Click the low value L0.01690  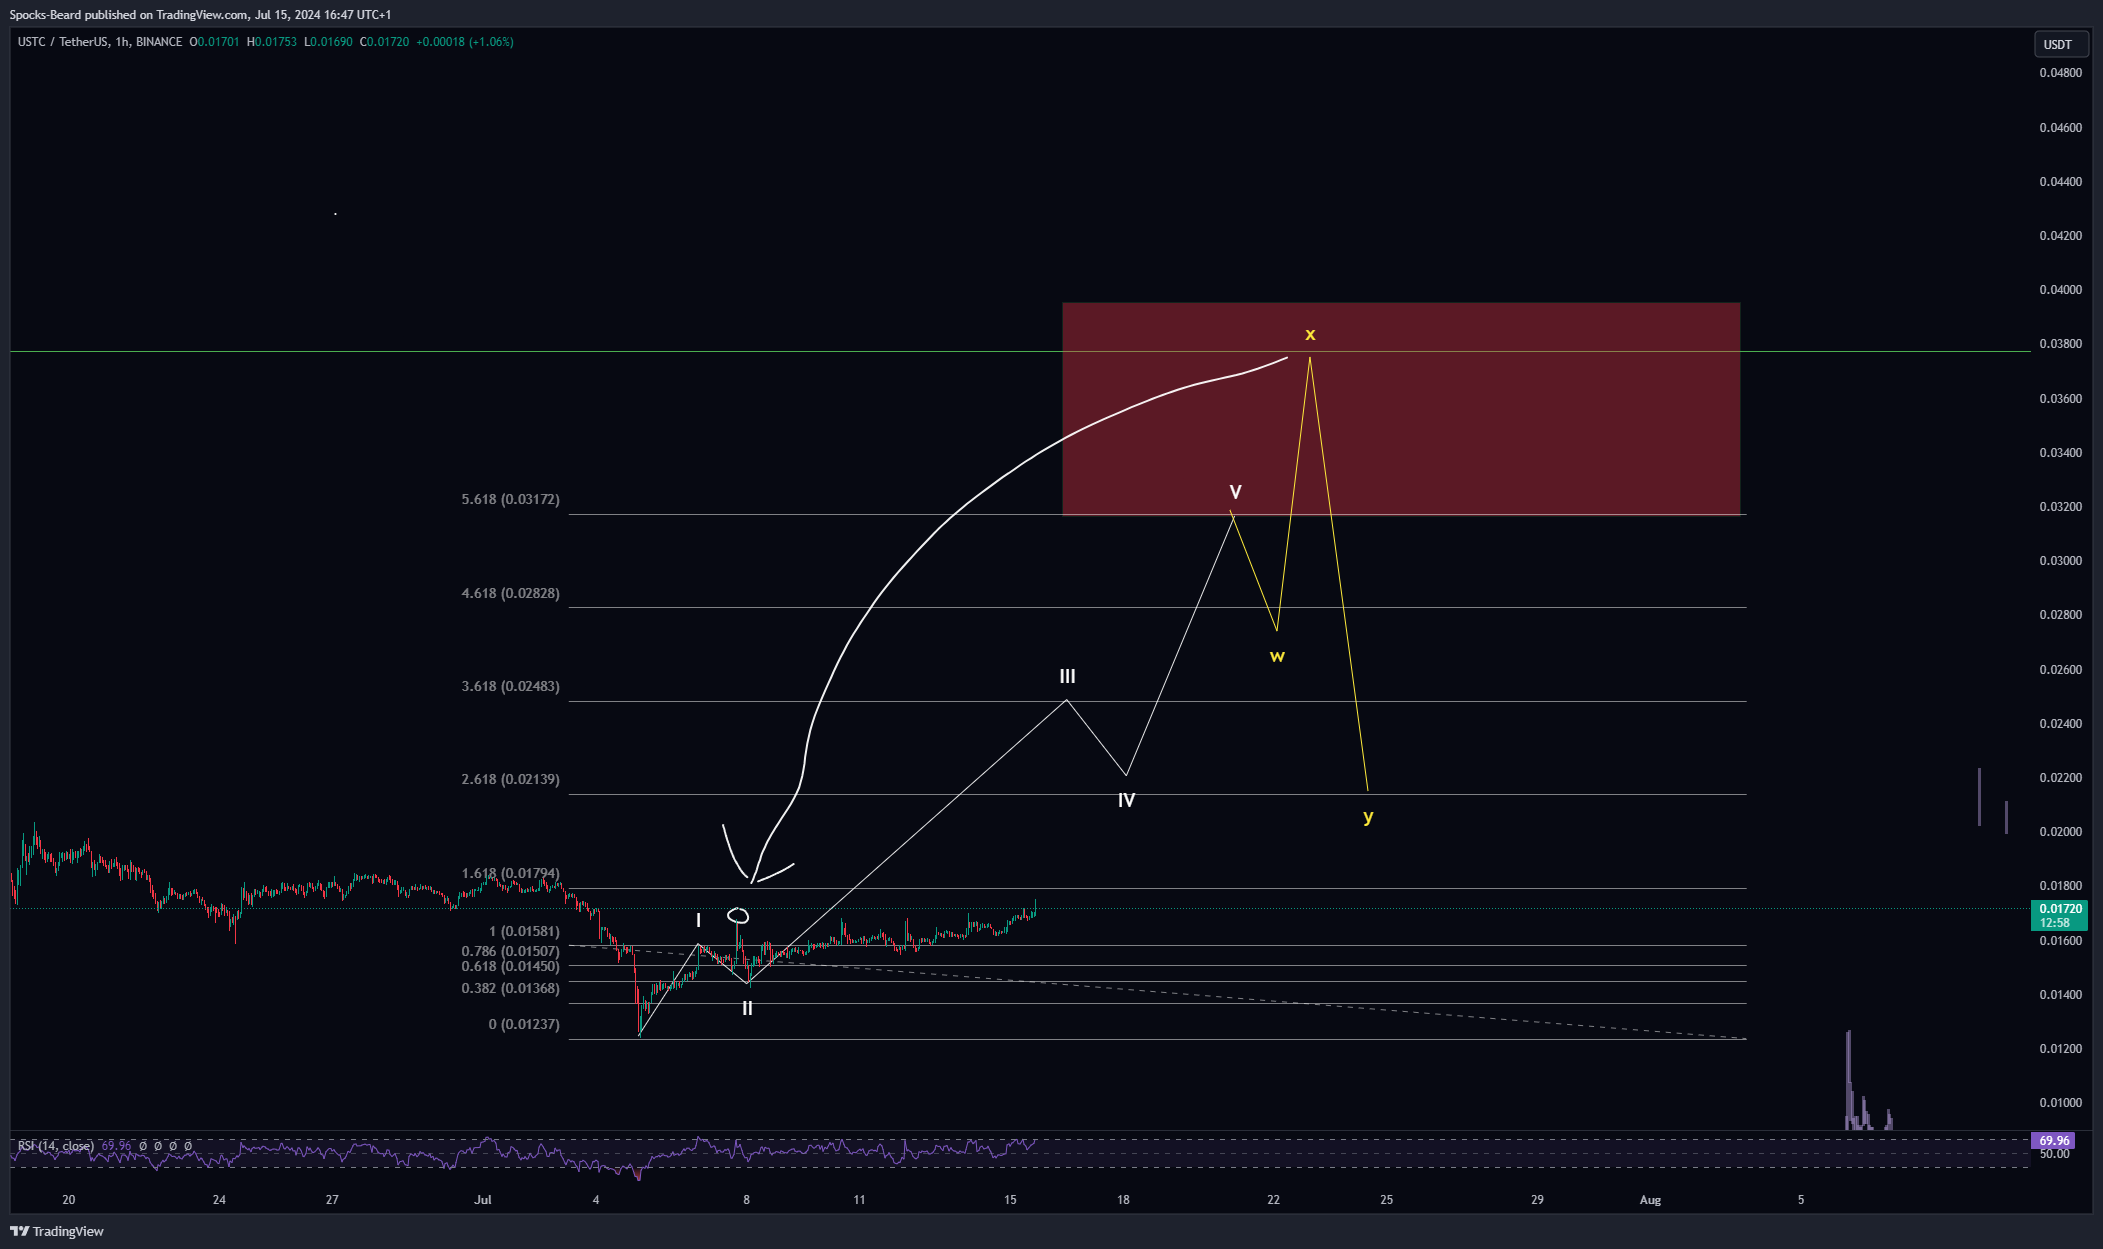pyautogui.click(x=328, y=42)
